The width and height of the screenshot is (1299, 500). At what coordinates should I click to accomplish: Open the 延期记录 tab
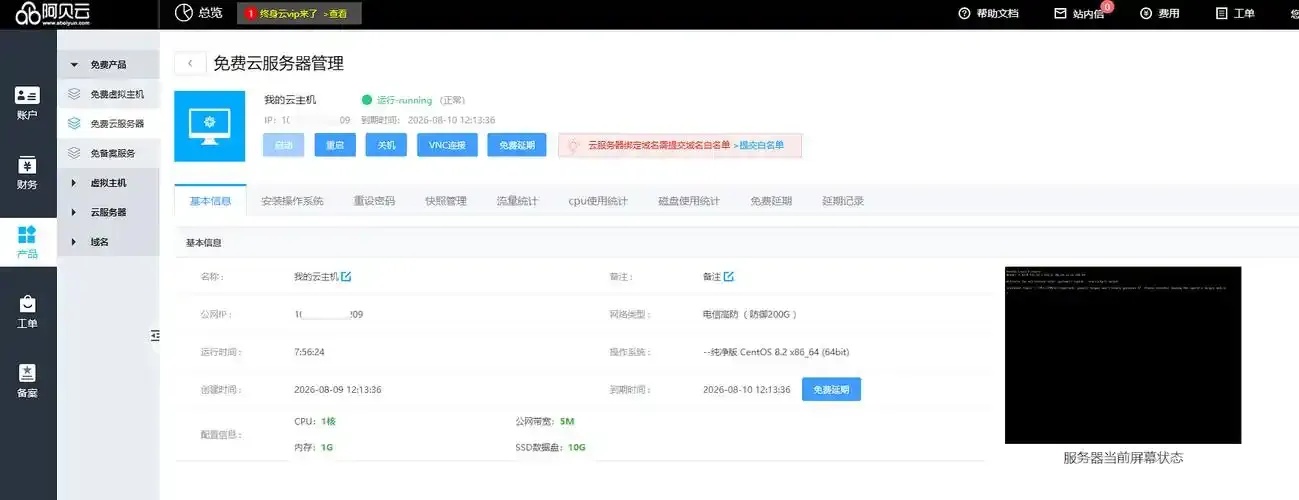(843, 201)
